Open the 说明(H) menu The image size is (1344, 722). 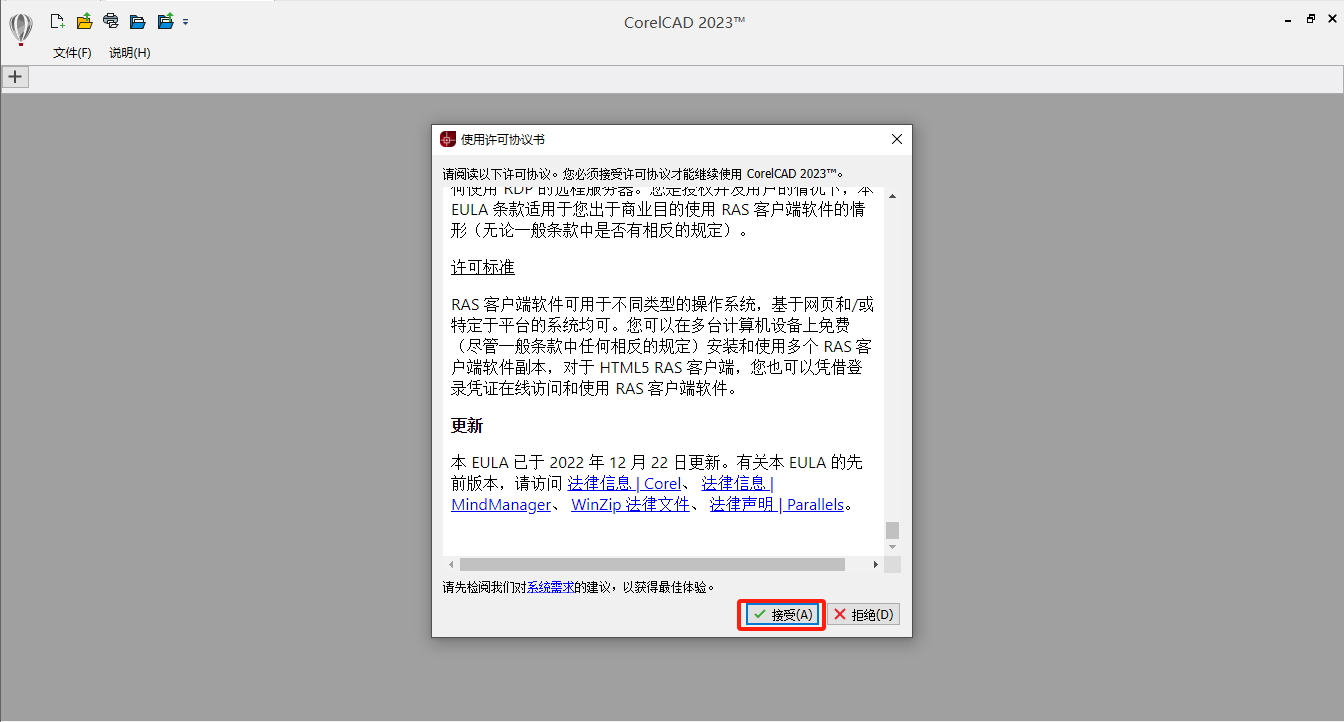tap(130, 52)
